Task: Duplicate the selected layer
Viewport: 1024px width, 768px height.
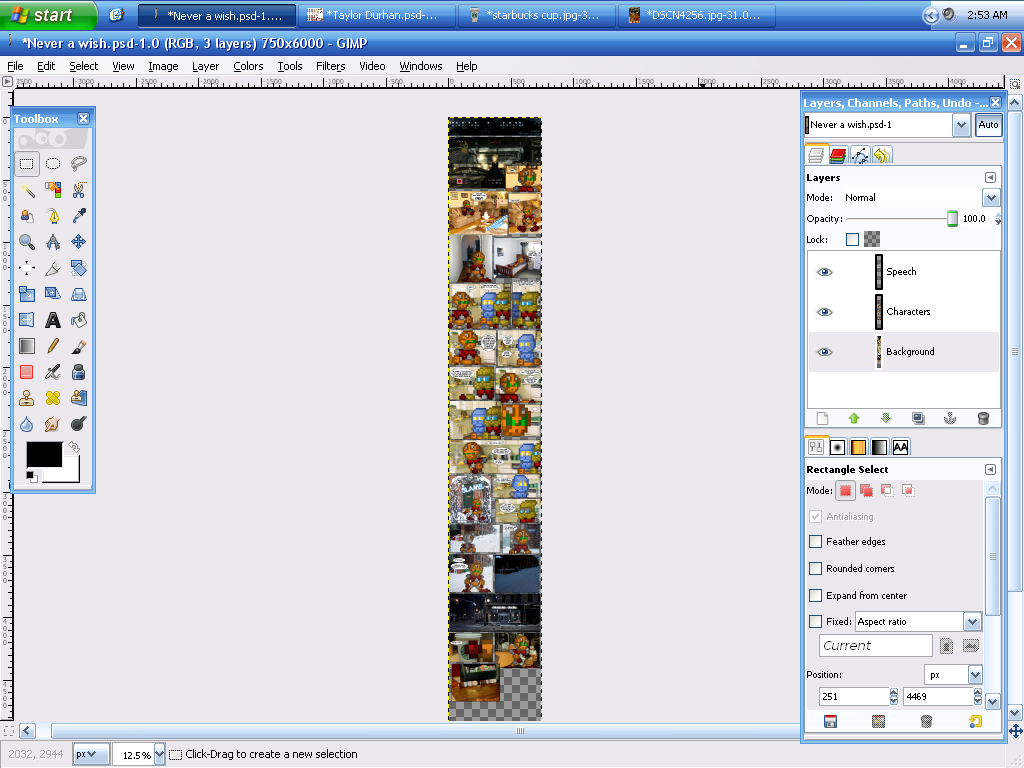Action: tap(918, 419)
